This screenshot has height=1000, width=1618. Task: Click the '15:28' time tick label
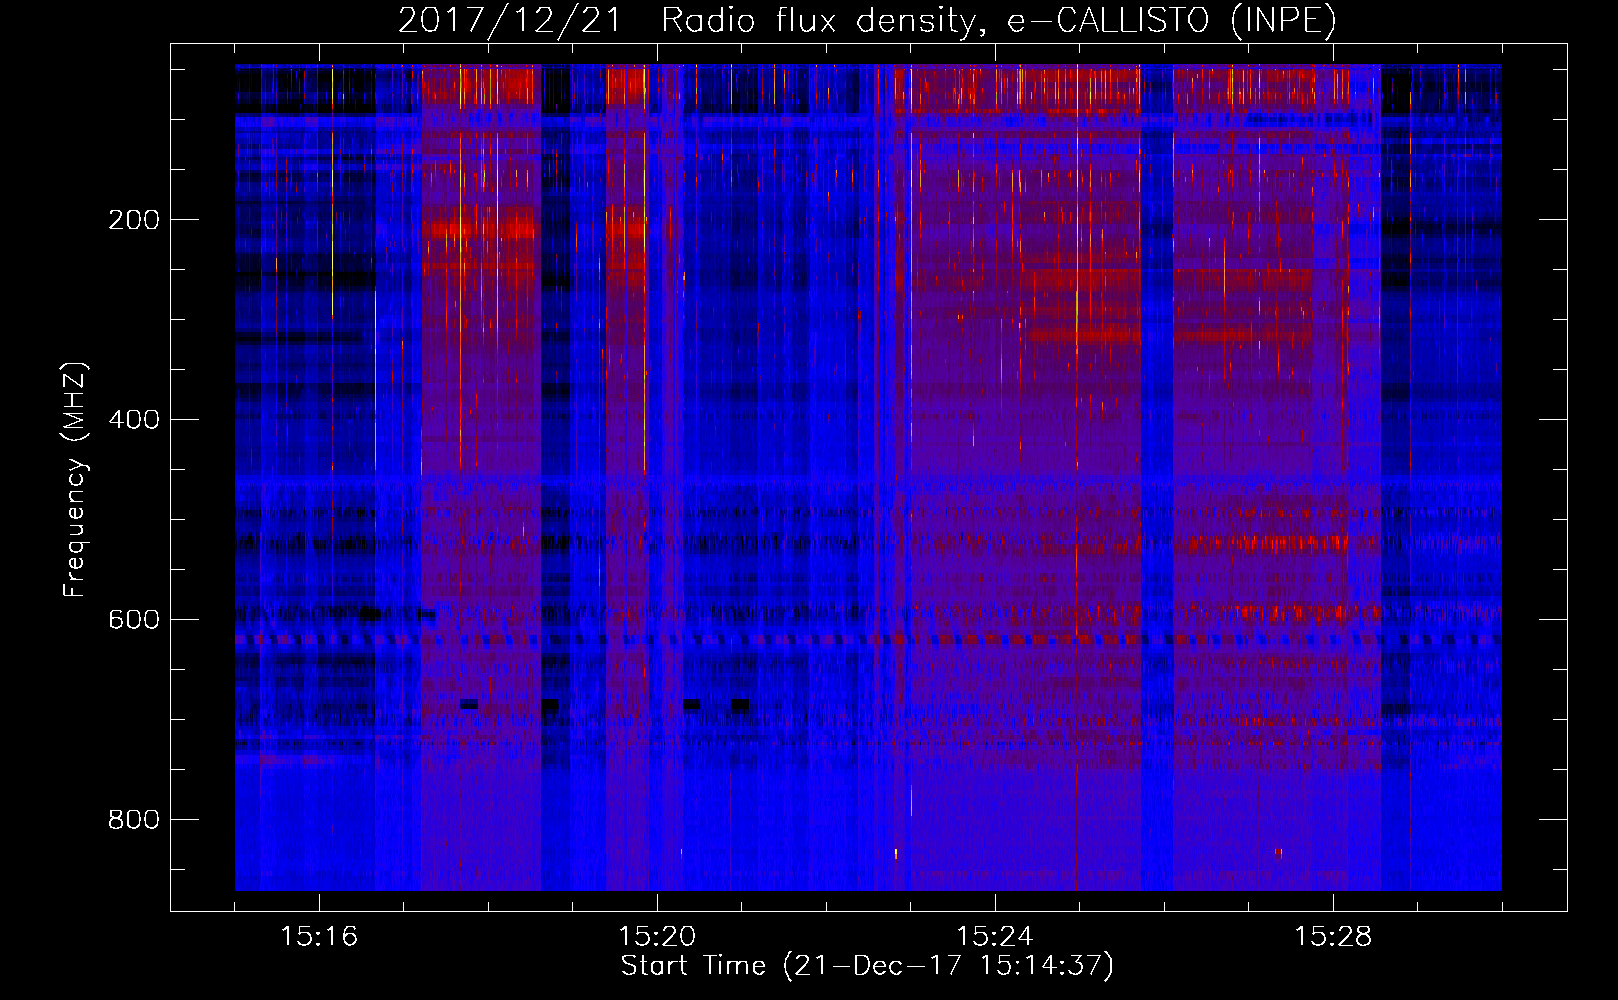(x=1333, y=937)
